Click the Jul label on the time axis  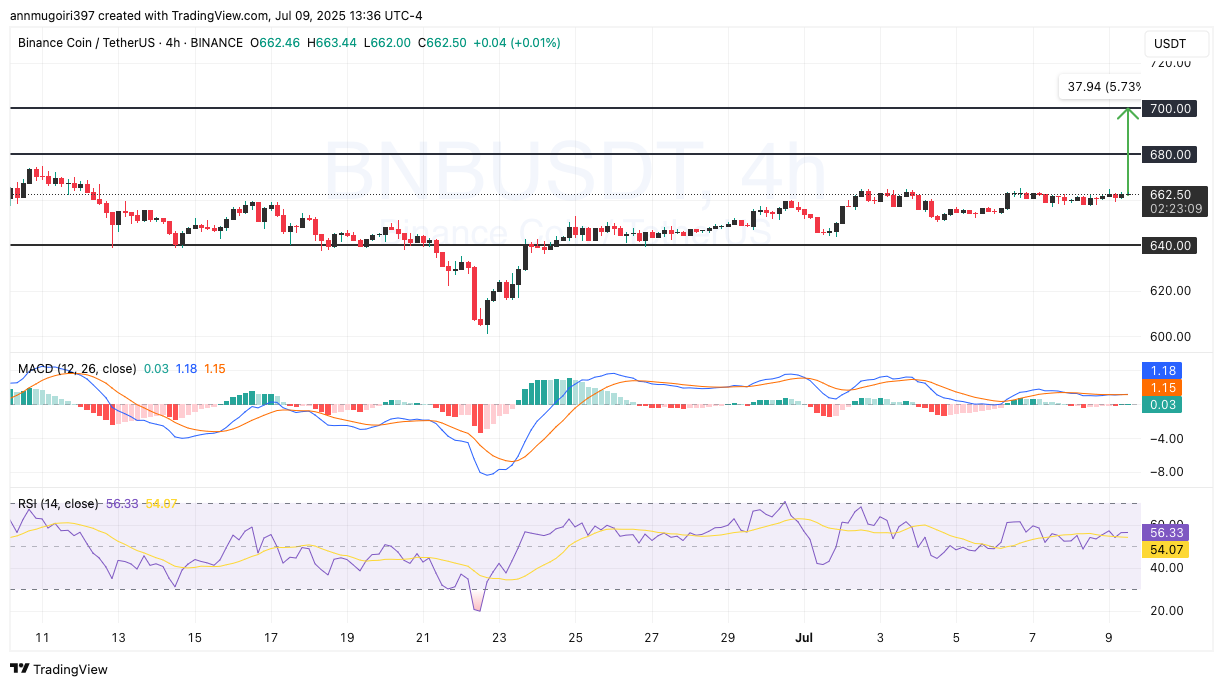[802, 637]
